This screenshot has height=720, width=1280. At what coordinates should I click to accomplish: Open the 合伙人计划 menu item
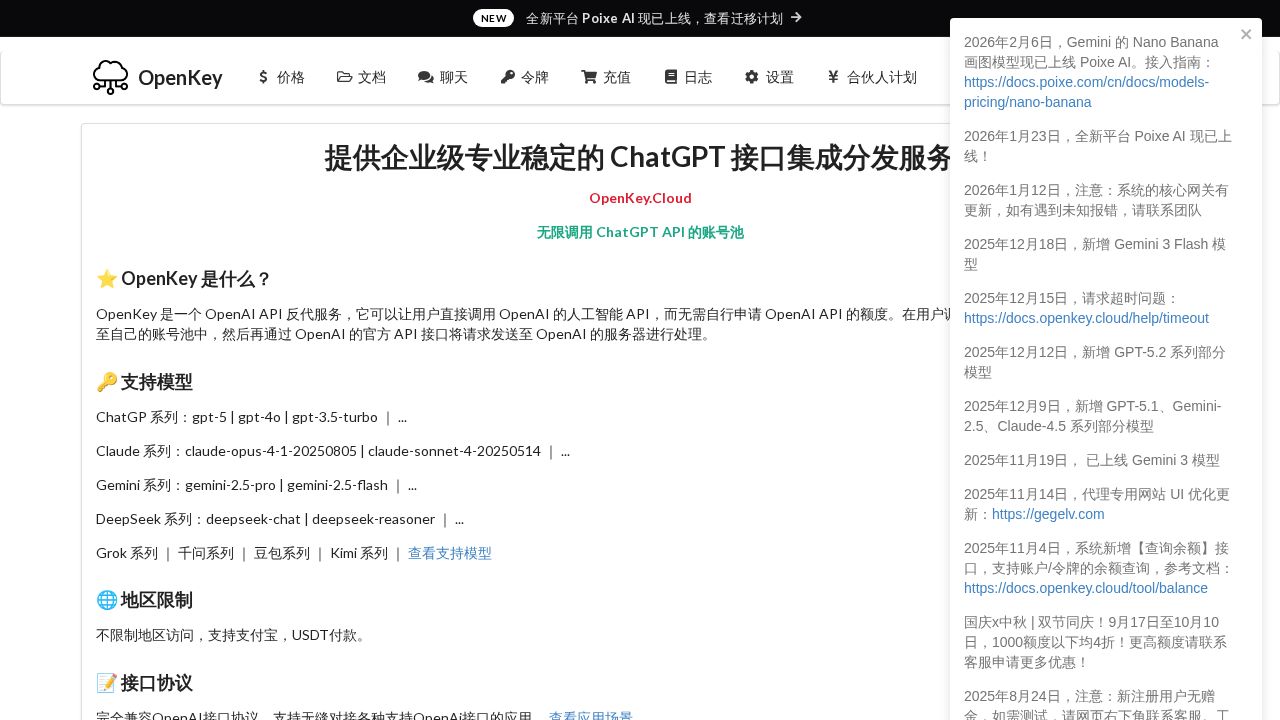pyautogui.click(x=872, y=77)
